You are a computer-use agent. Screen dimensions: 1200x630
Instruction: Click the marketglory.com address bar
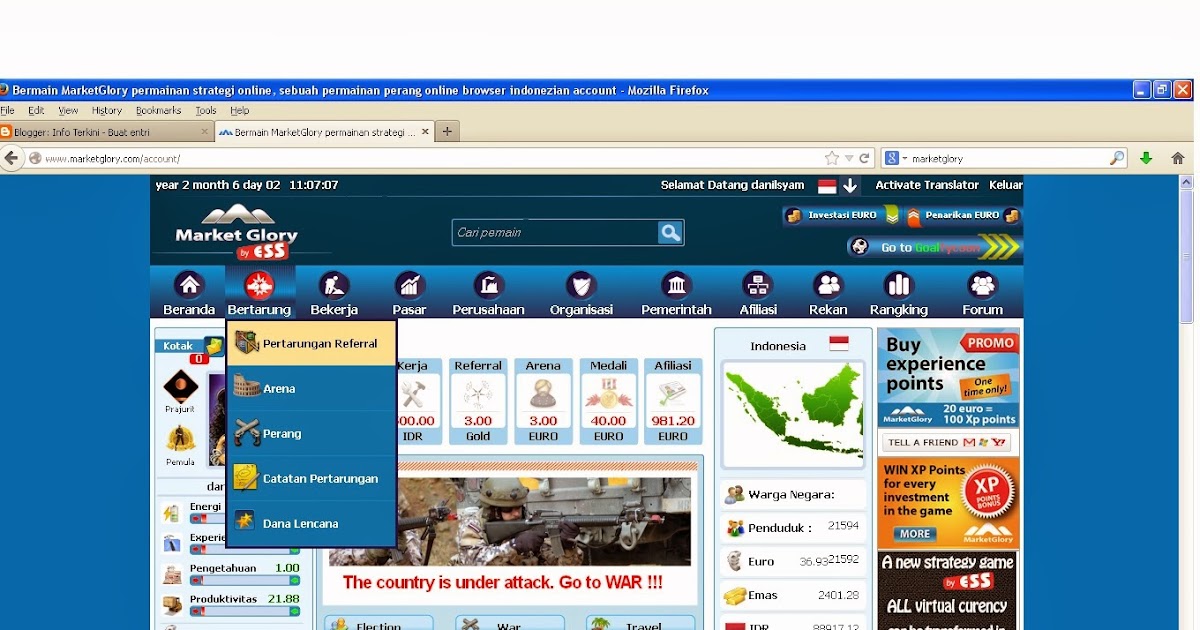coord(430,158)
